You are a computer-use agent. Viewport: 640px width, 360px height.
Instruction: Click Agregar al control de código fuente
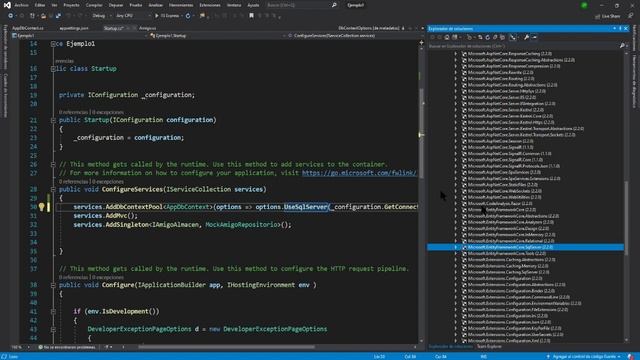[x=584, y=356]
